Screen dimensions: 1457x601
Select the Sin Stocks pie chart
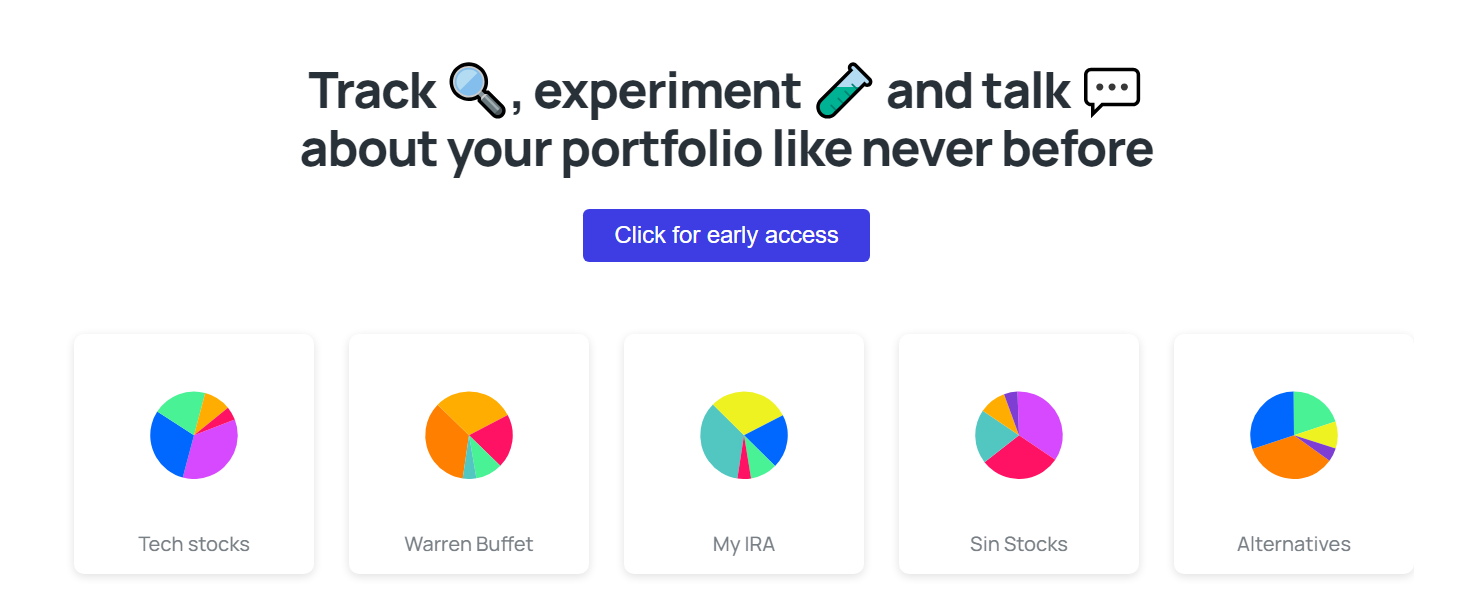1019,435
